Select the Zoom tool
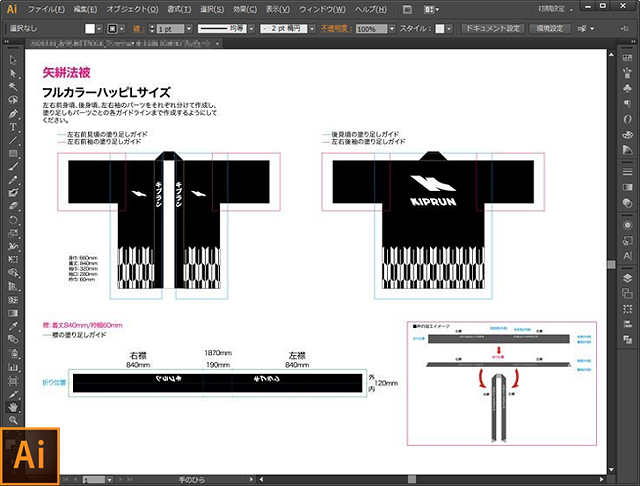The width and height of the screenshot is (640, 486). 13,420
